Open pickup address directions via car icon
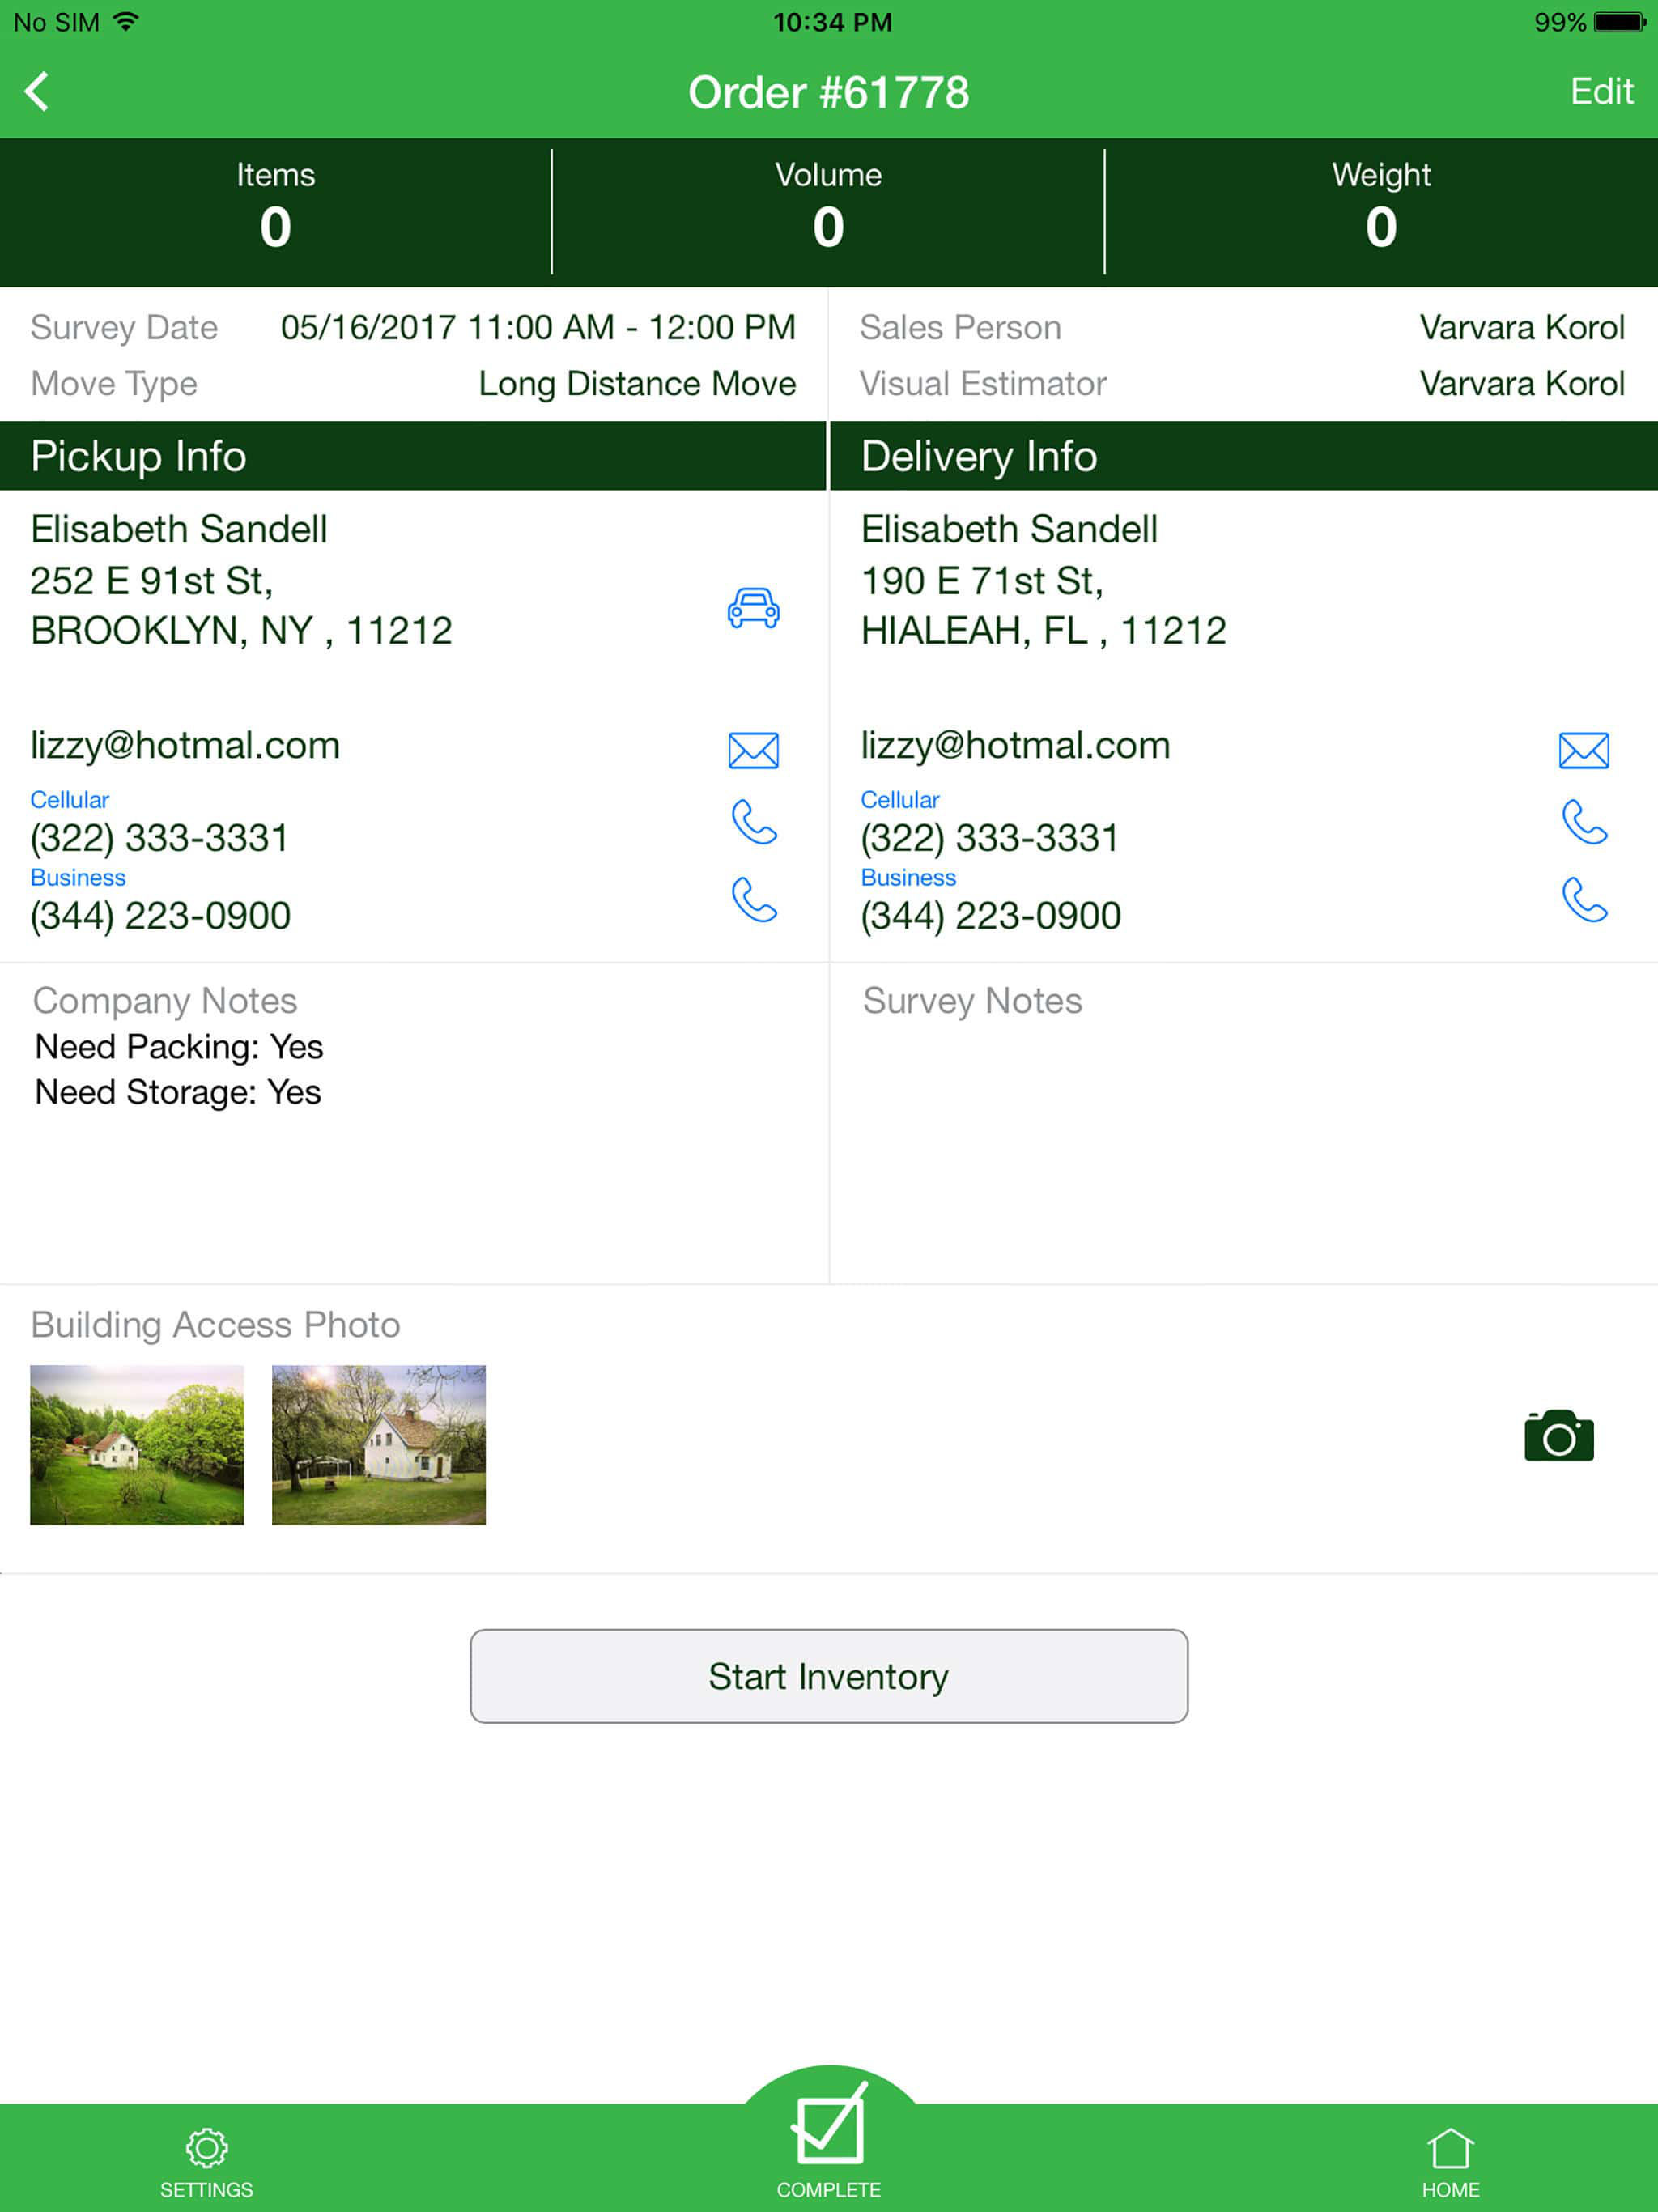The height and width of the screenshot is (2212, 1658). 753,607
